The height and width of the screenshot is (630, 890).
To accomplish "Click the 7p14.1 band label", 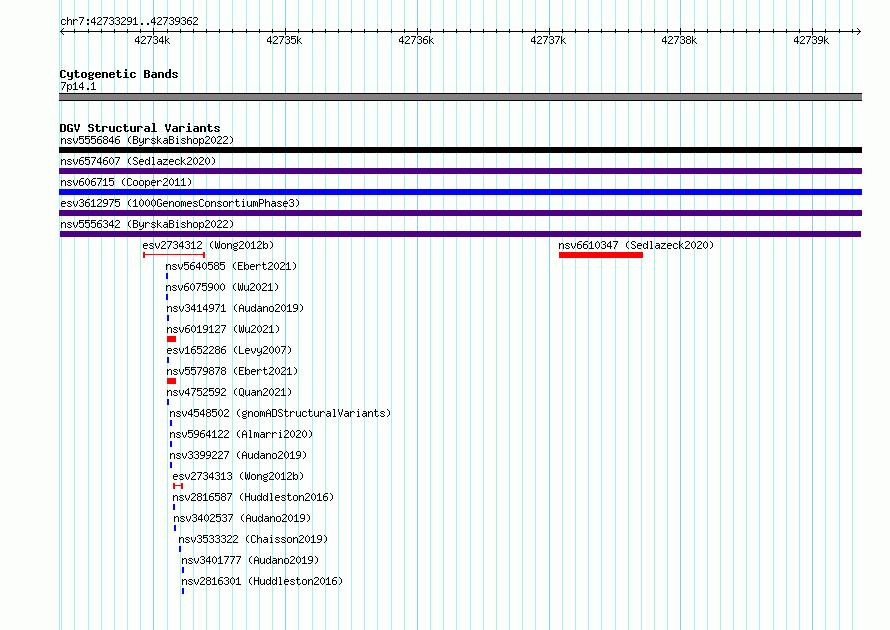I will coord(78,86).
